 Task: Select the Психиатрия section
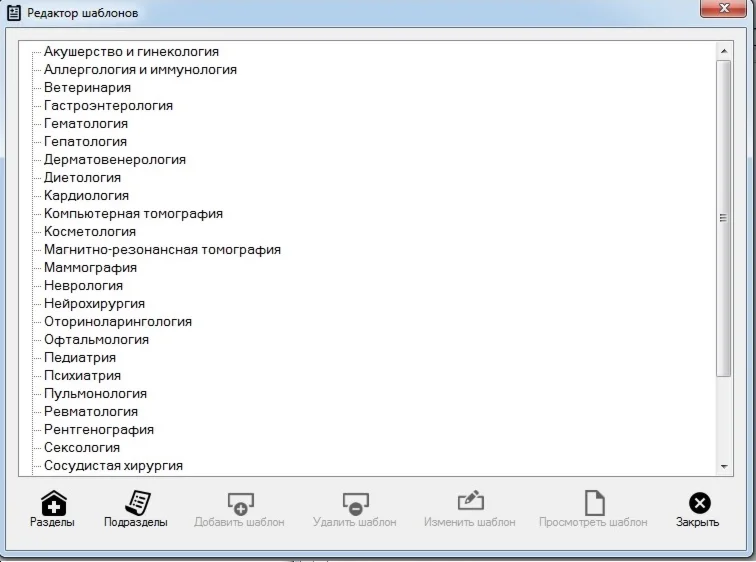click(82, 375)
